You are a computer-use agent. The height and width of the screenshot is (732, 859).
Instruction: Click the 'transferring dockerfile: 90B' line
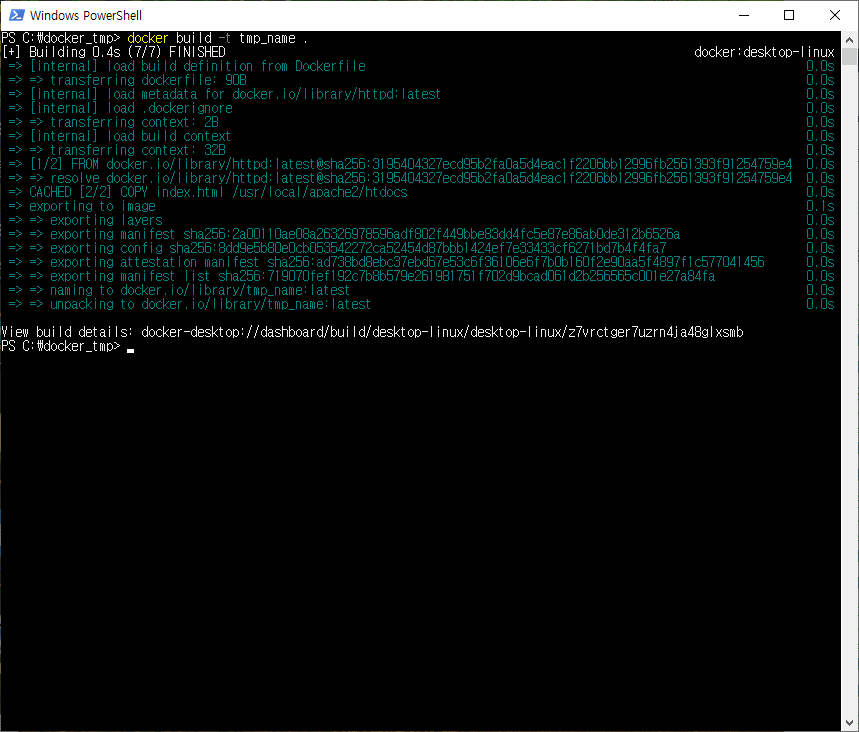point(128,81)
